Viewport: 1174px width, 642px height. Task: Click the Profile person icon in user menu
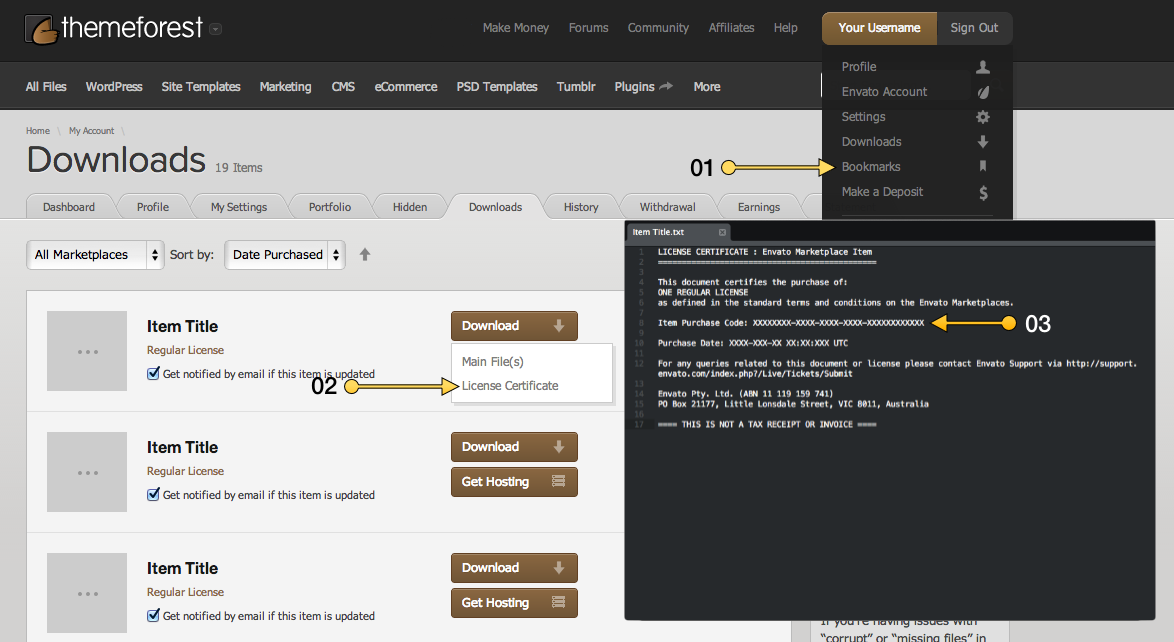983,67
